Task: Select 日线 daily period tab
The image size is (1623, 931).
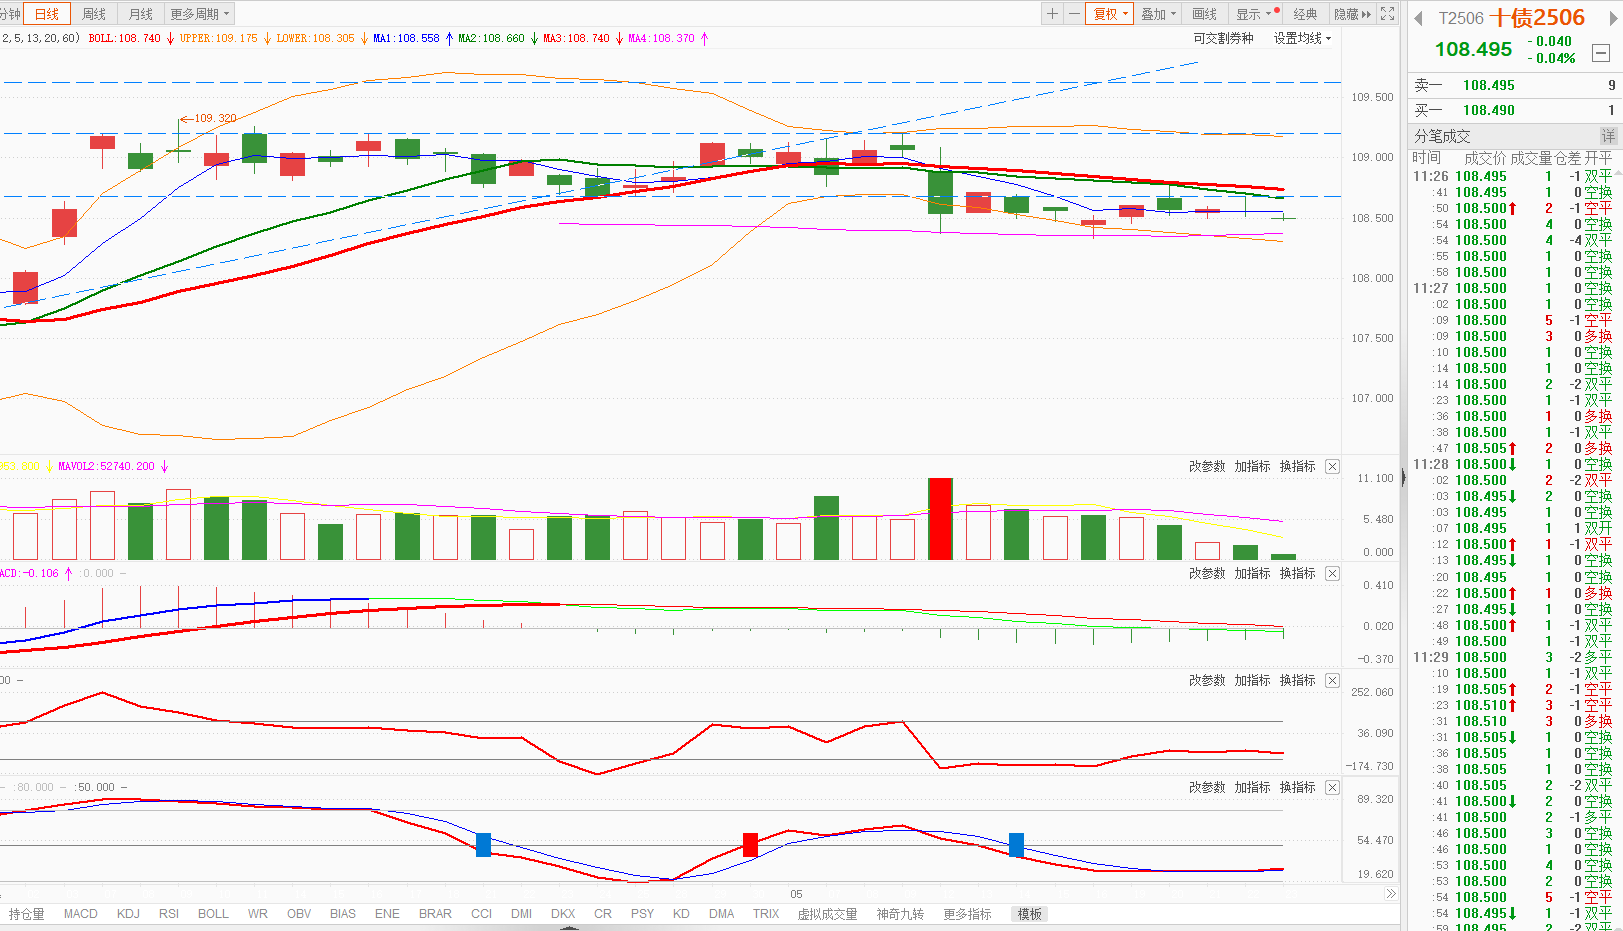Action: [x=47, y=14]
